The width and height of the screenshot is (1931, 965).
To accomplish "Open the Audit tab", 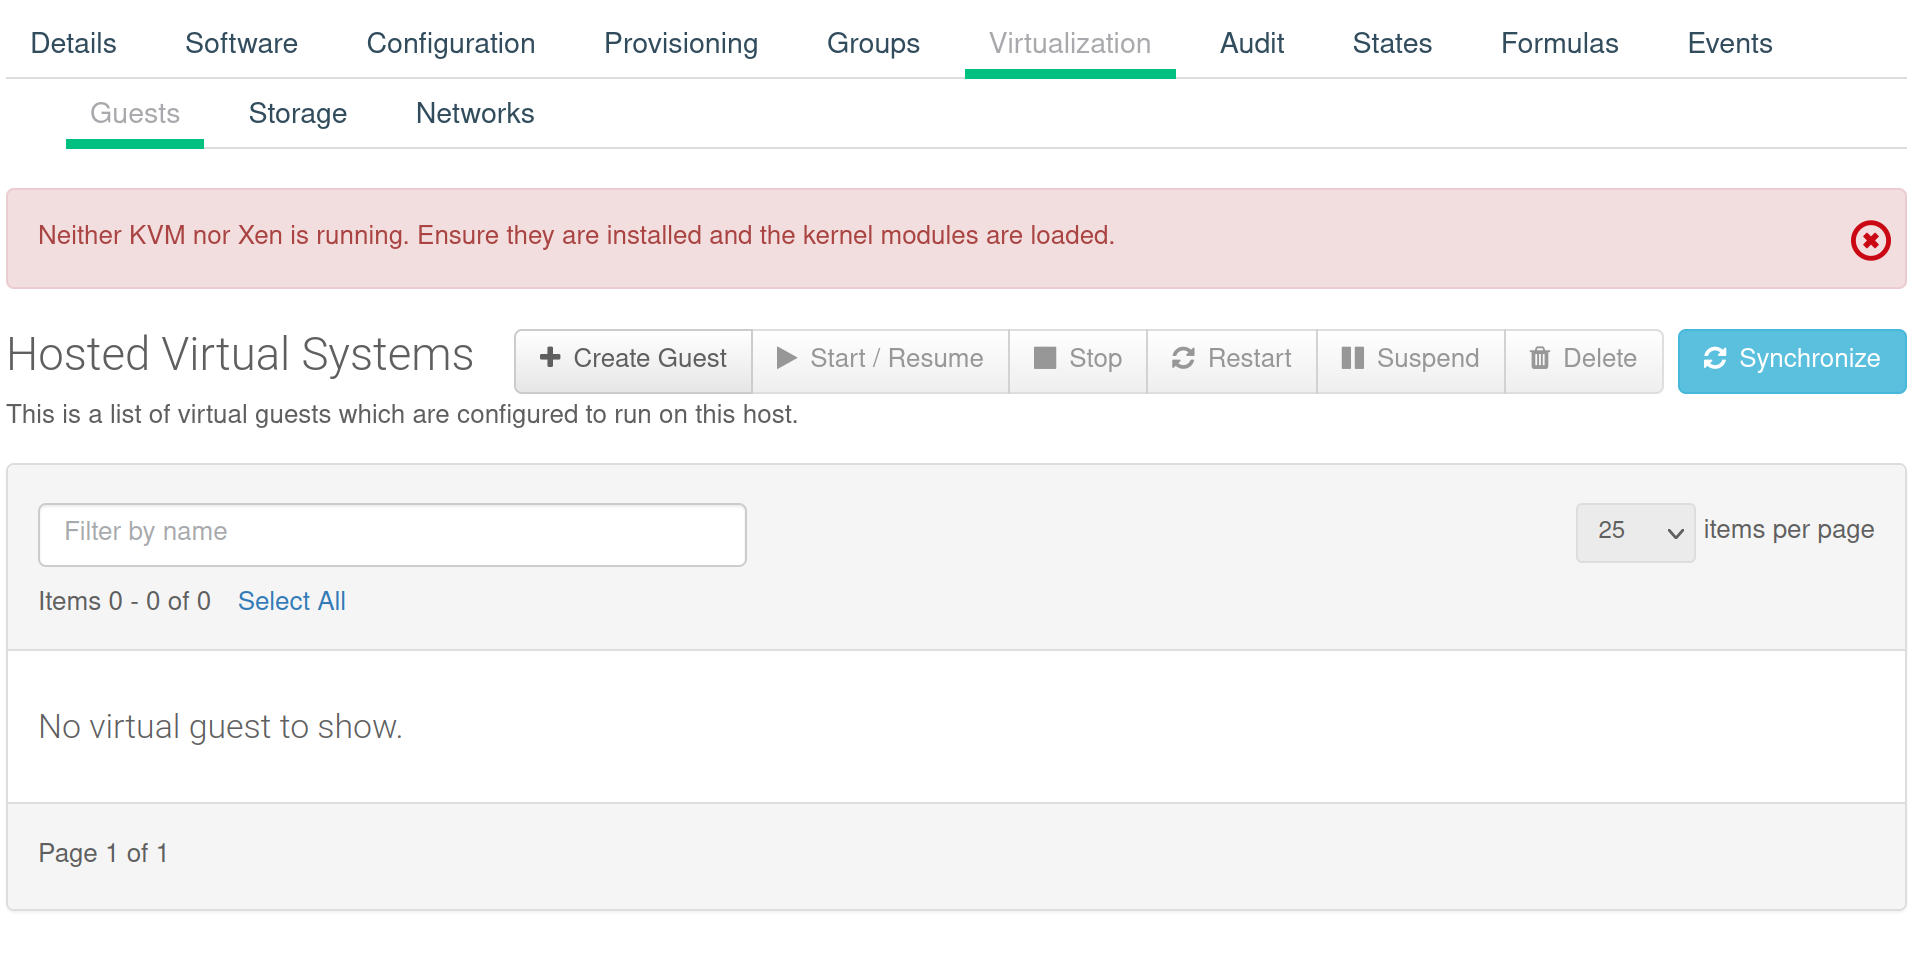I will click(x=1251, y=43).
